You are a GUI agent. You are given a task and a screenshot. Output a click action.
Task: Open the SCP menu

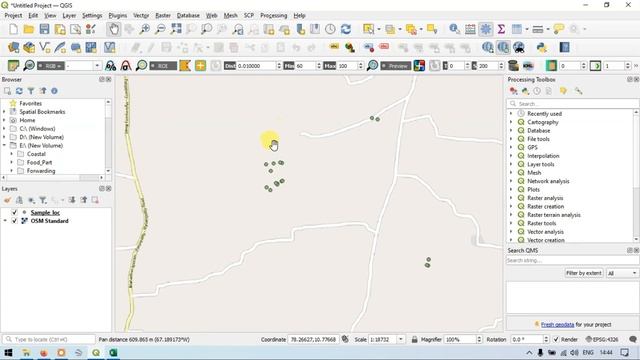249,16
